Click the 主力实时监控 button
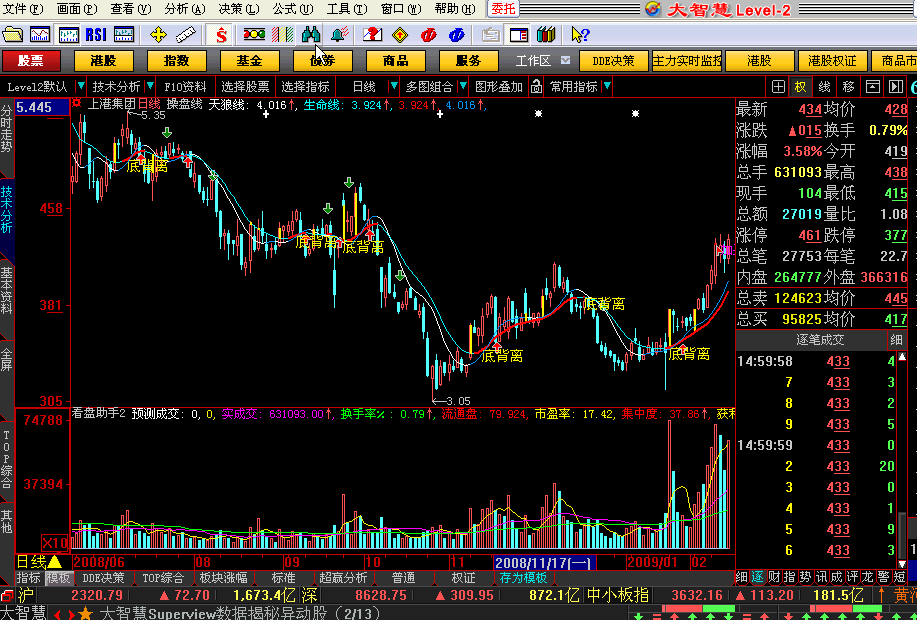 pyautogui.click(x=687, y=61)
